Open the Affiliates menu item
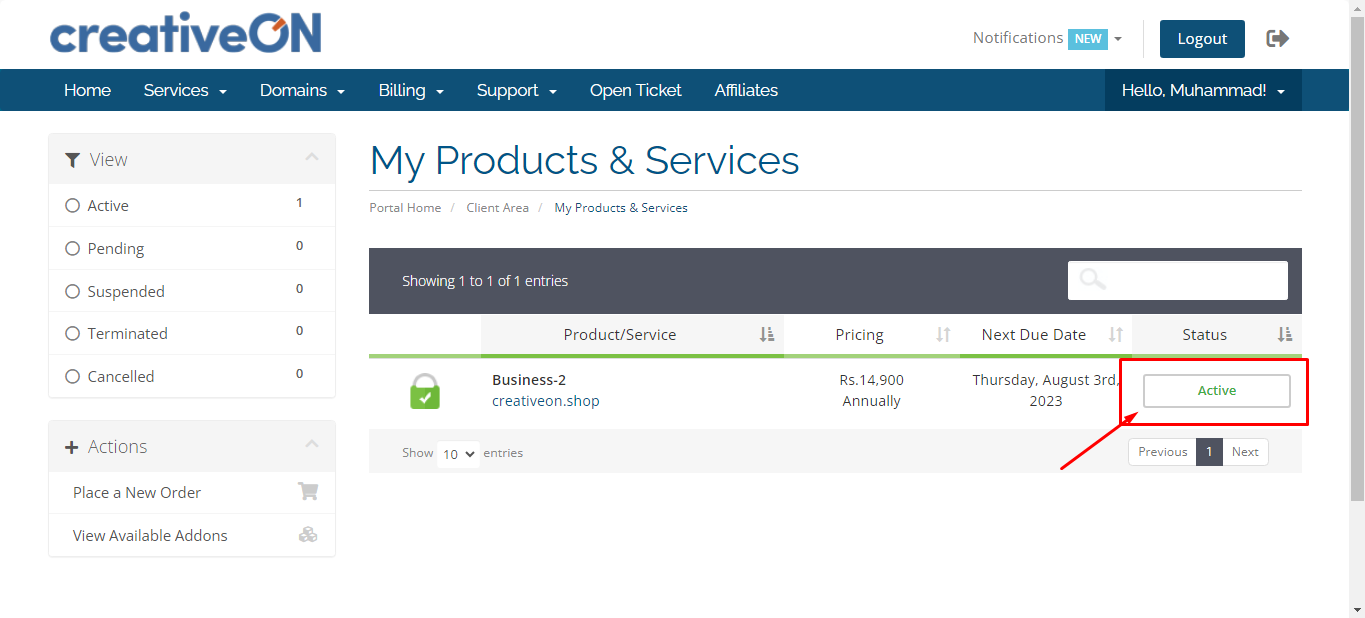 point(746,90)
